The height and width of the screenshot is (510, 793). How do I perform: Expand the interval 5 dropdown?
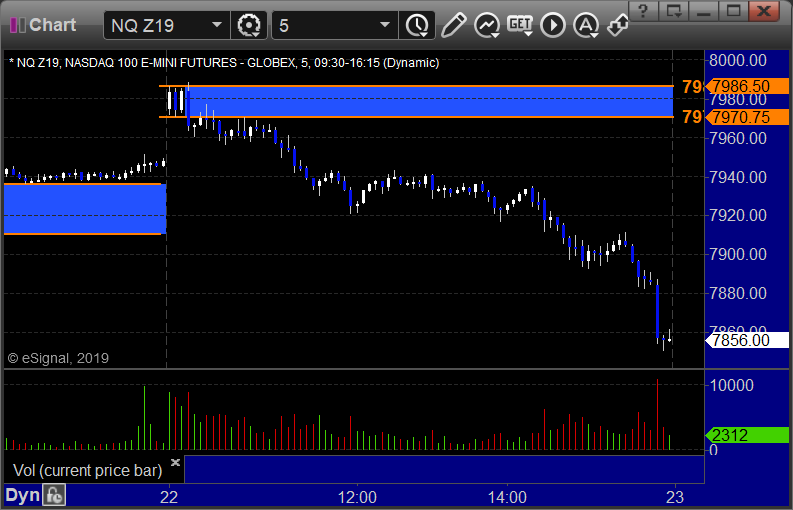point(385,25)
